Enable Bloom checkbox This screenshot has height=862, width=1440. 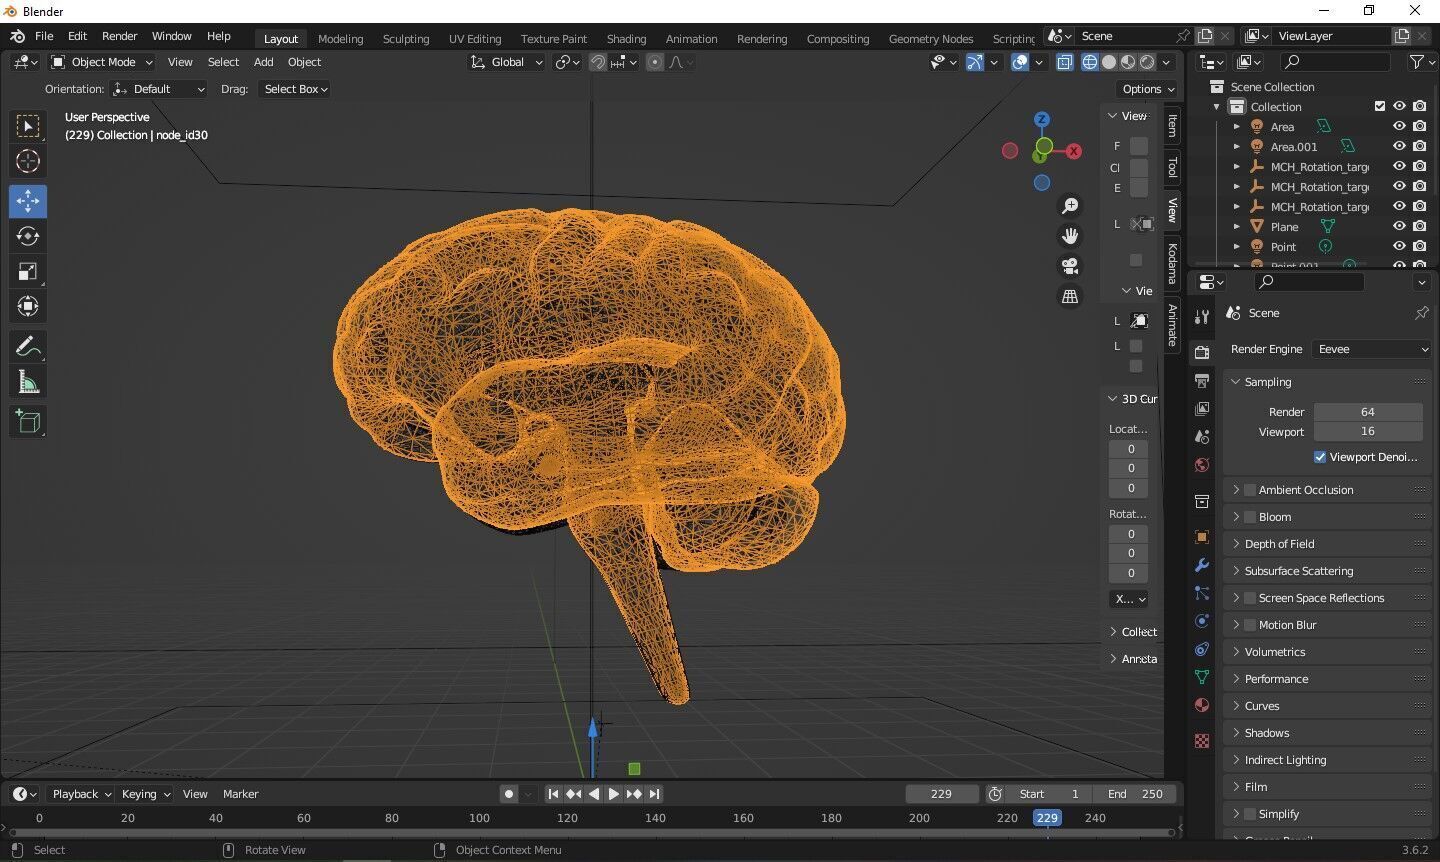pyautogui.click(x=1249, y=517)
